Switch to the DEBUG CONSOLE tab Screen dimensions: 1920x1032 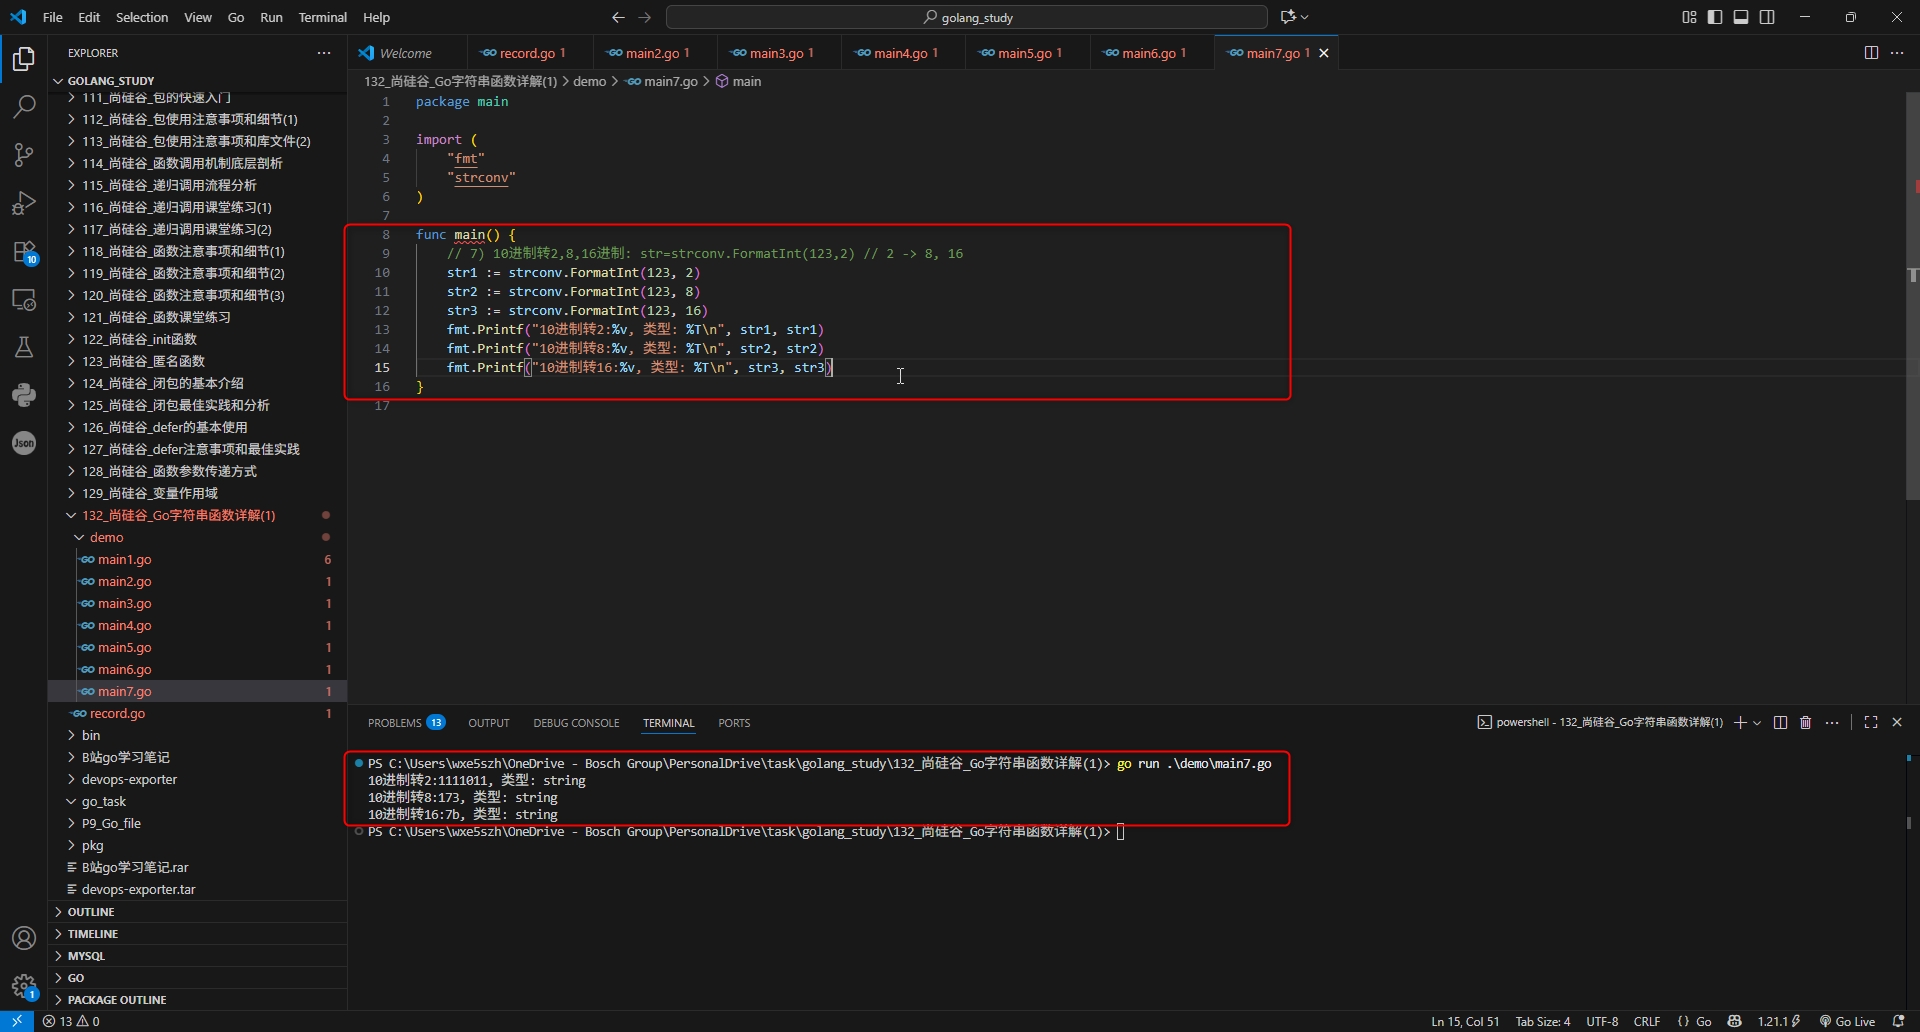pyautogui.click(x=576, y=723)
